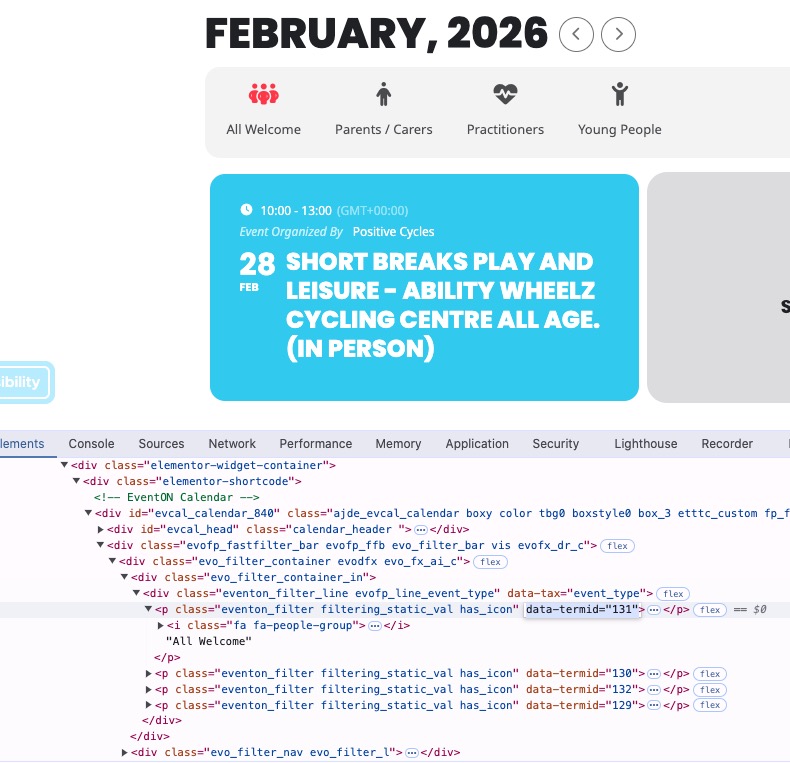Click Positive Cycles organizer name
The image size is (790, 763).
coord(393,232)
